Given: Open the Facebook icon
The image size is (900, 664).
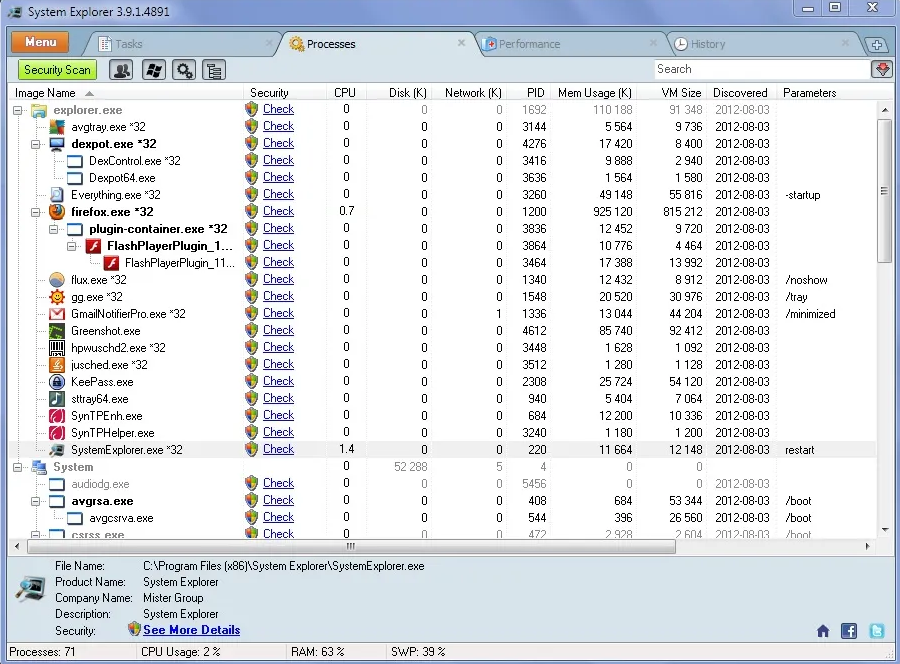Looking at the screenshot, I should click(849, 631).
